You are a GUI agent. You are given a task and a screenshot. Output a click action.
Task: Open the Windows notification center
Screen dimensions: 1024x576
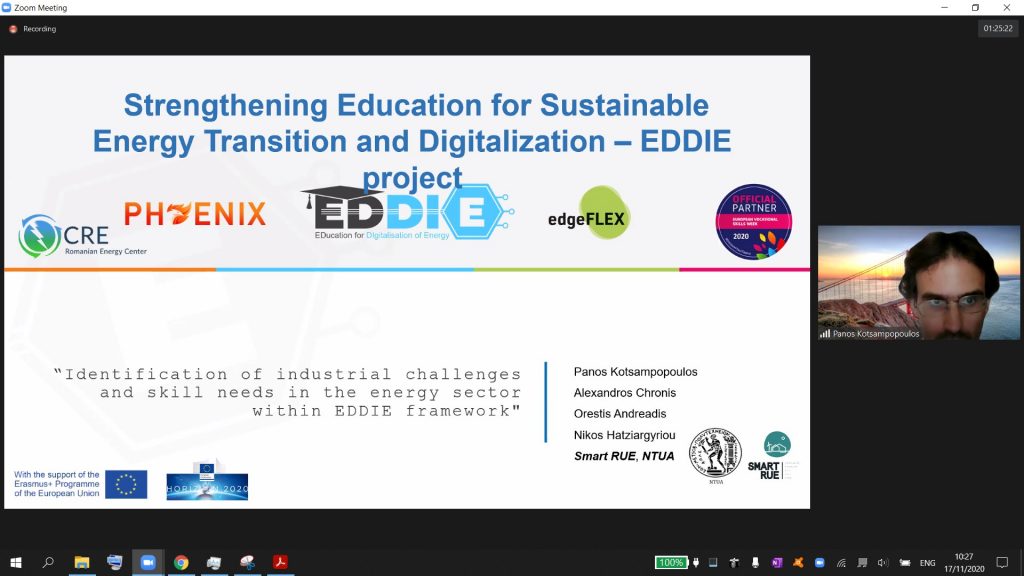click(1002, 563)
